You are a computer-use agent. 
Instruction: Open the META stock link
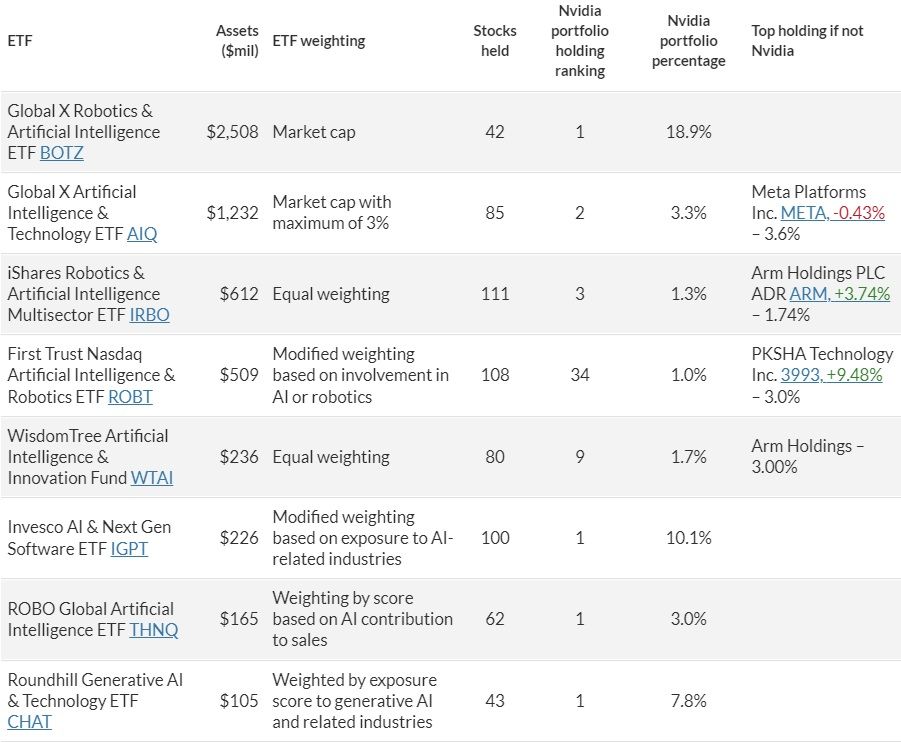click(803, 213)
